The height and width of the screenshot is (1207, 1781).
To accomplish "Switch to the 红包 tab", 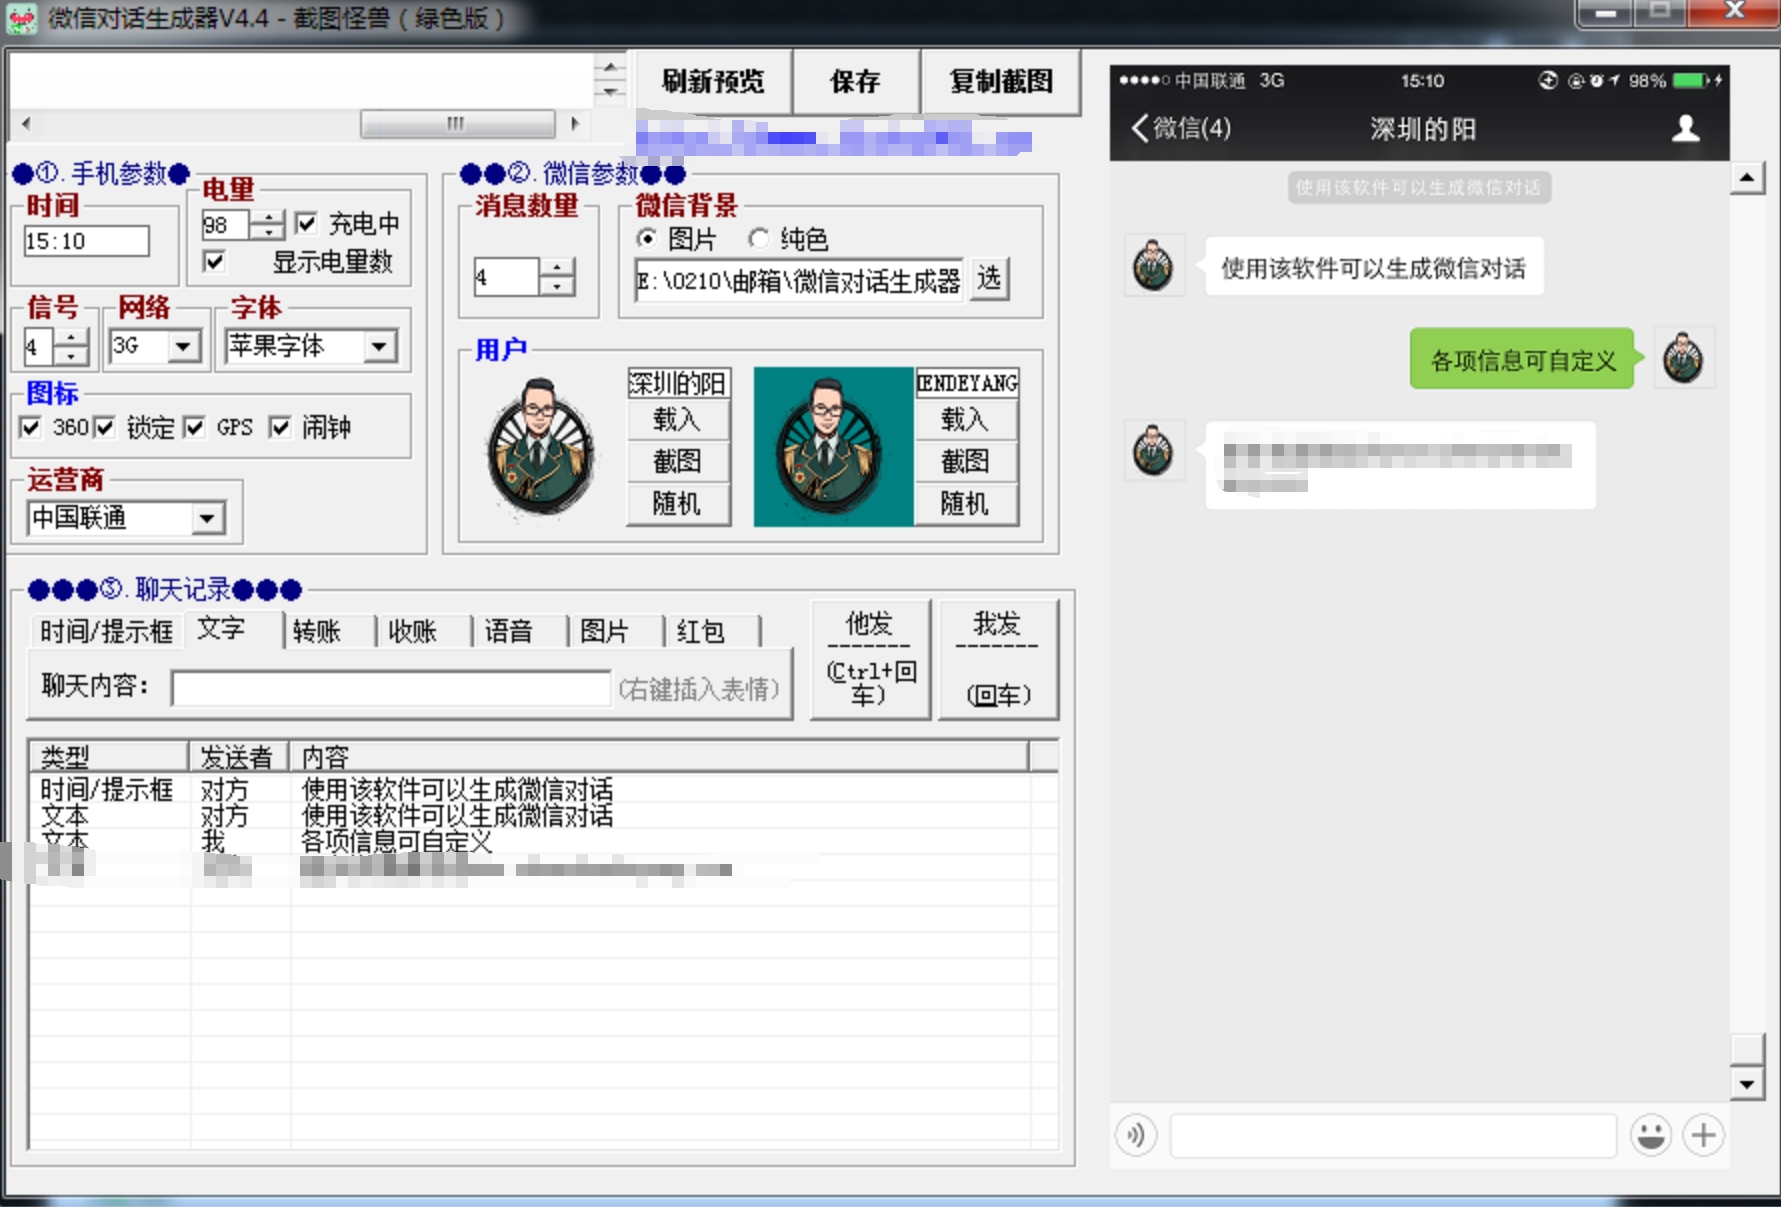I will tap(701, 631).
